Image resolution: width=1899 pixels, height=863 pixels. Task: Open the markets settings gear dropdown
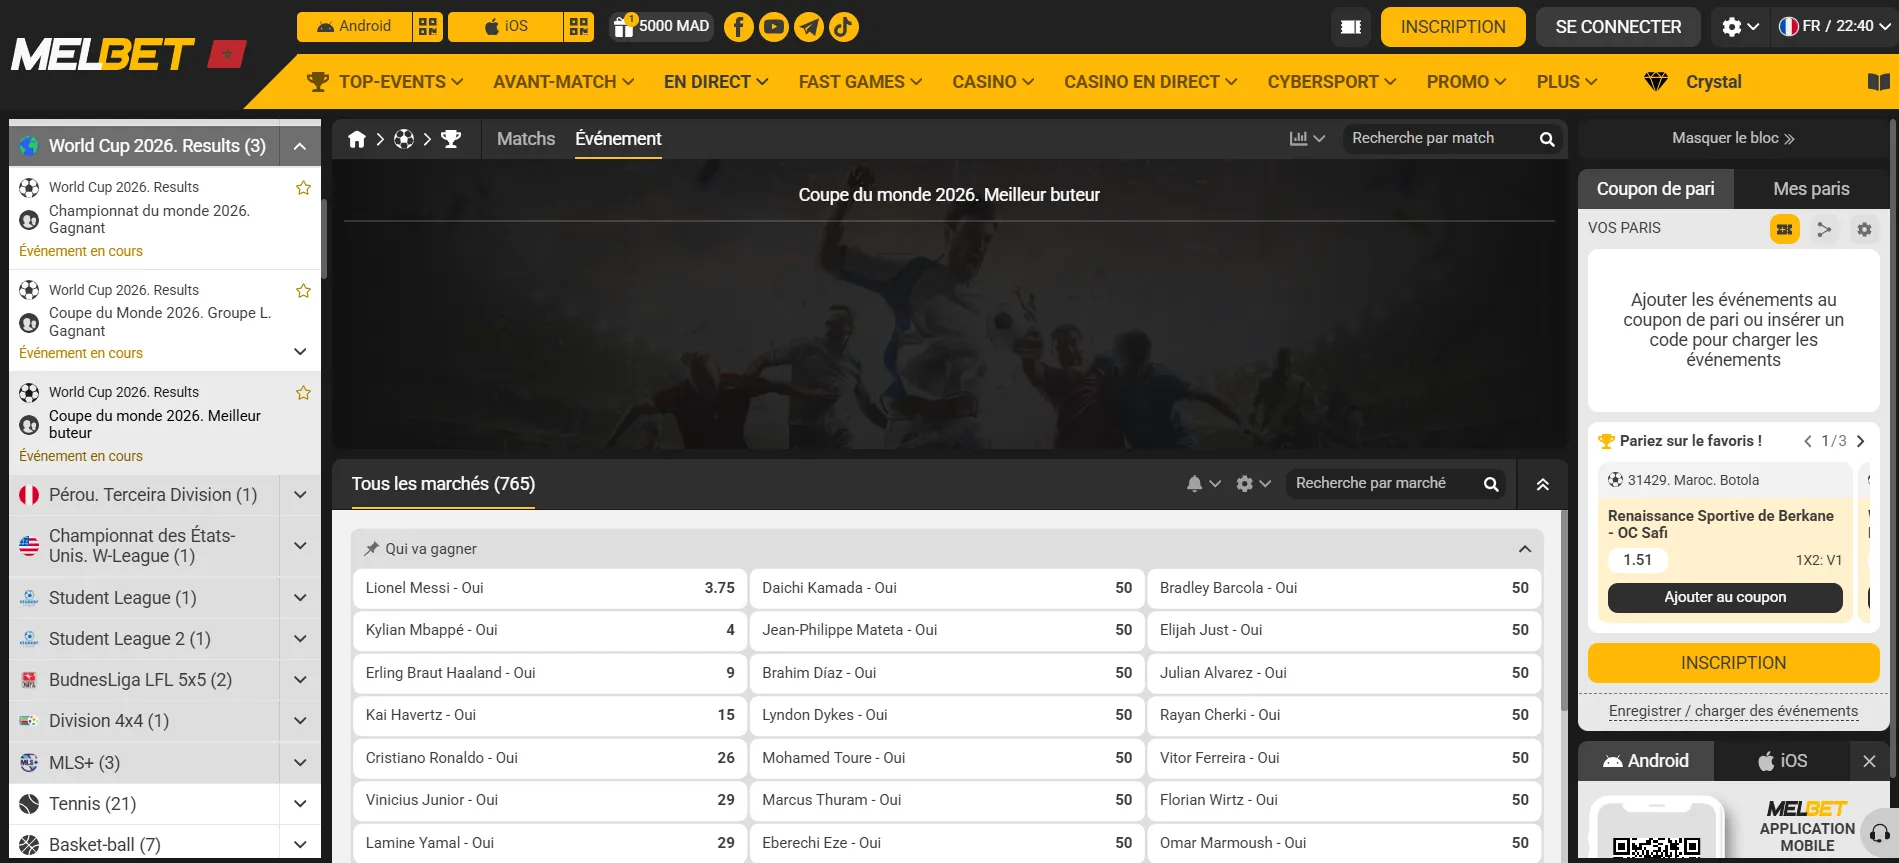click(x=1253, y=484)
